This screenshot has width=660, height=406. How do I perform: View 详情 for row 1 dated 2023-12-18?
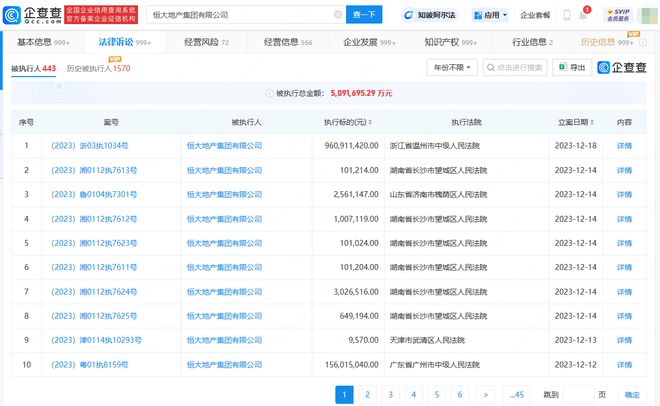[x=624, y=146]
